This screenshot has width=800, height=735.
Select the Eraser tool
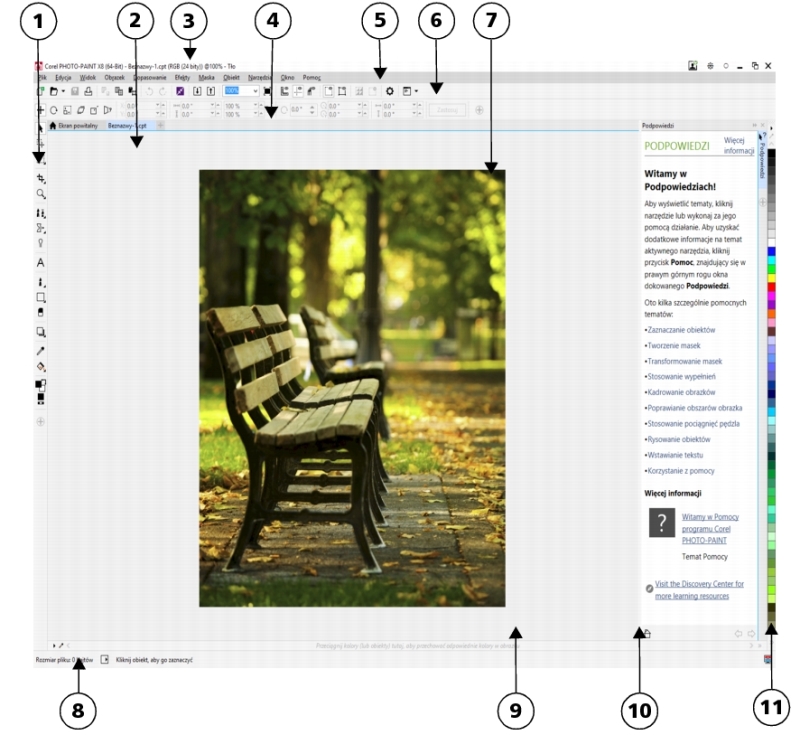point(41,313)
